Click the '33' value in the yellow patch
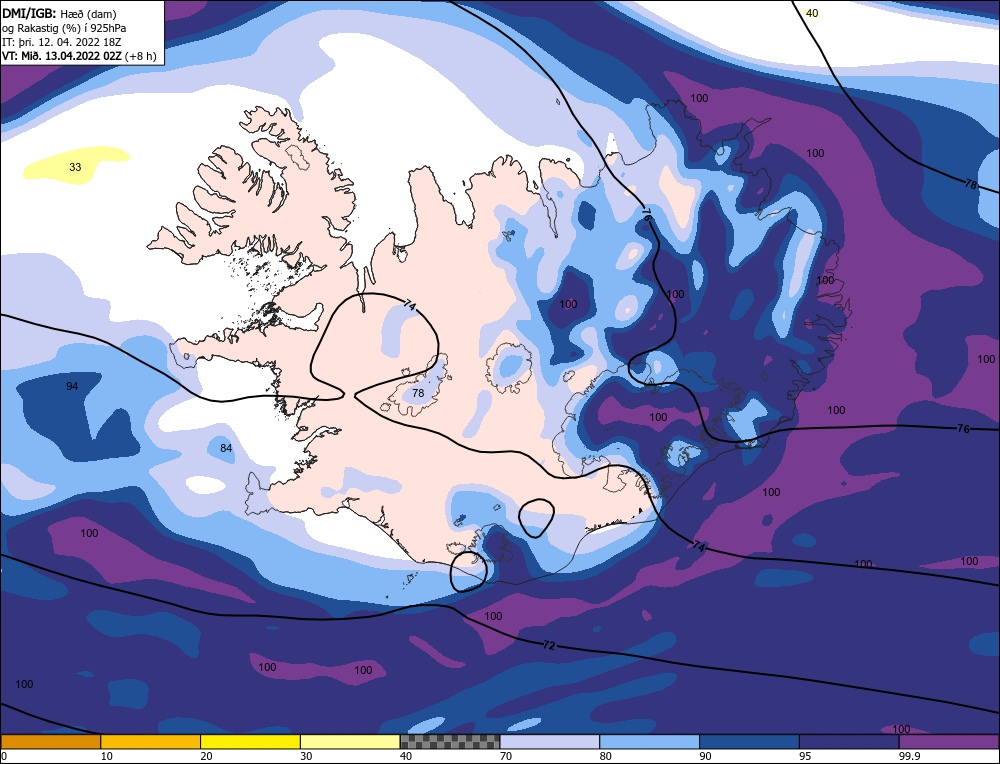 click(x=75, y=167)
